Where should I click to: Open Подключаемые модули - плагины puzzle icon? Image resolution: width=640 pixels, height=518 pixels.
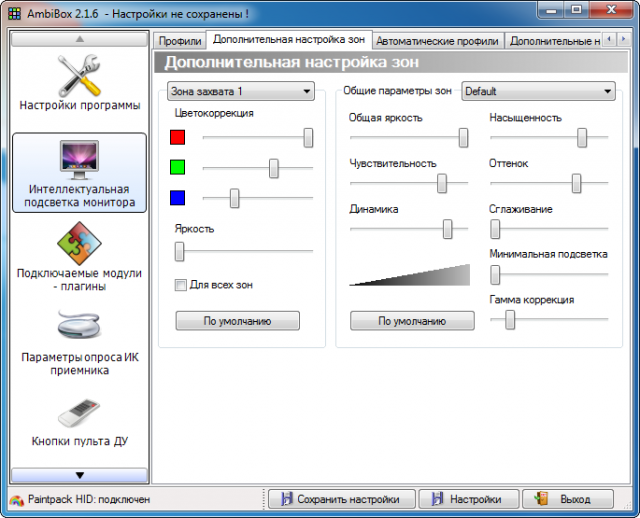[x=79, y=243]
